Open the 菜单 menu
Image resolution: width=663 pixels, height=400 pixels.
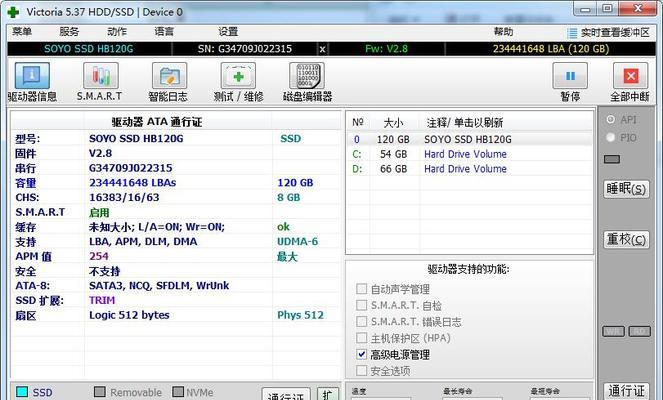click(22, 31)
